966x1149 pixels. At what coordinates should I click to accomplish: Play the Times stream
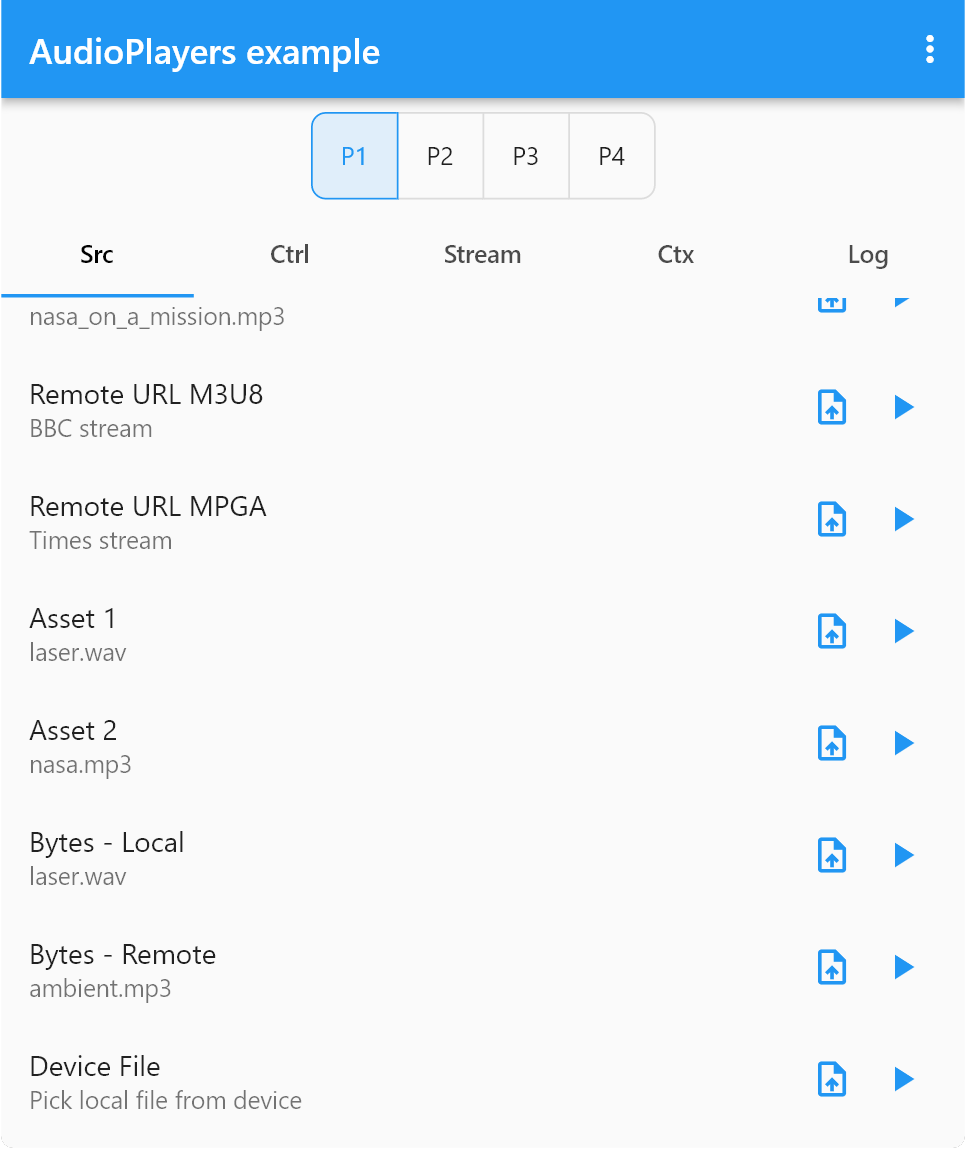point(903,519)
